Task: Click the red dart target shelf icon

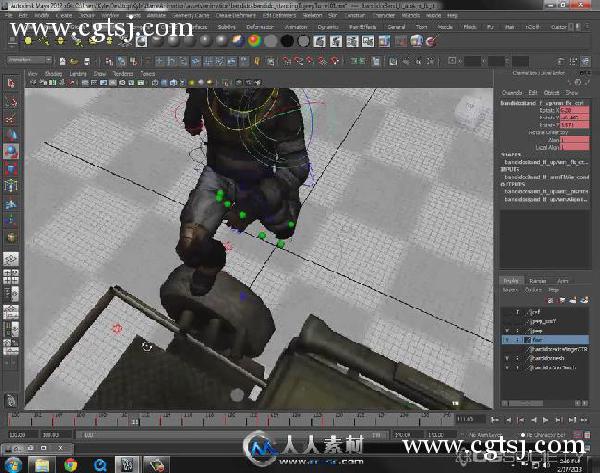Action: coord(432,41)
